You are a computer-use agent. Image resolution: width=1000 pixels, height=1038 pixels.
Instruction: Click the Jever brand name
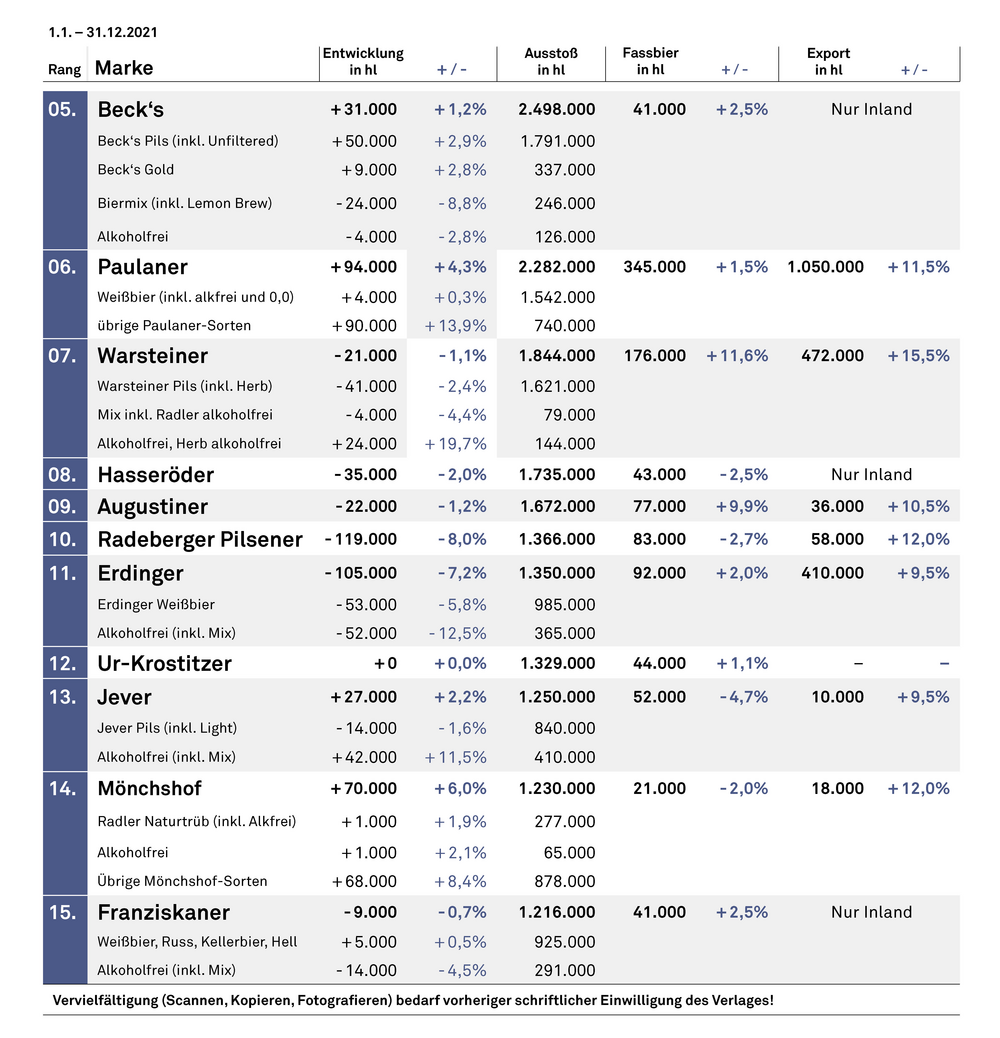[124, 697]
